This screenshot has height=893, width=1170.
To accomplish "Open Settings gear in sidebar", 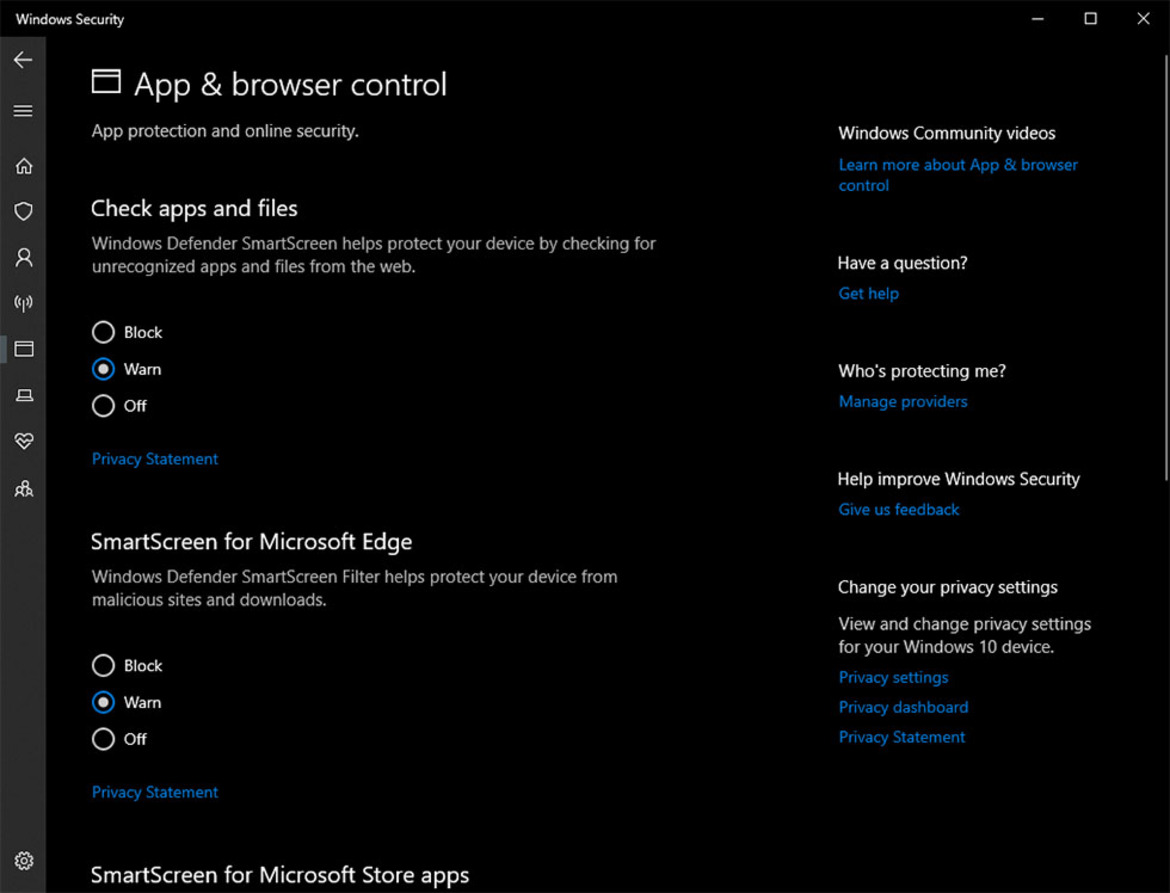I will pos(24,861).
